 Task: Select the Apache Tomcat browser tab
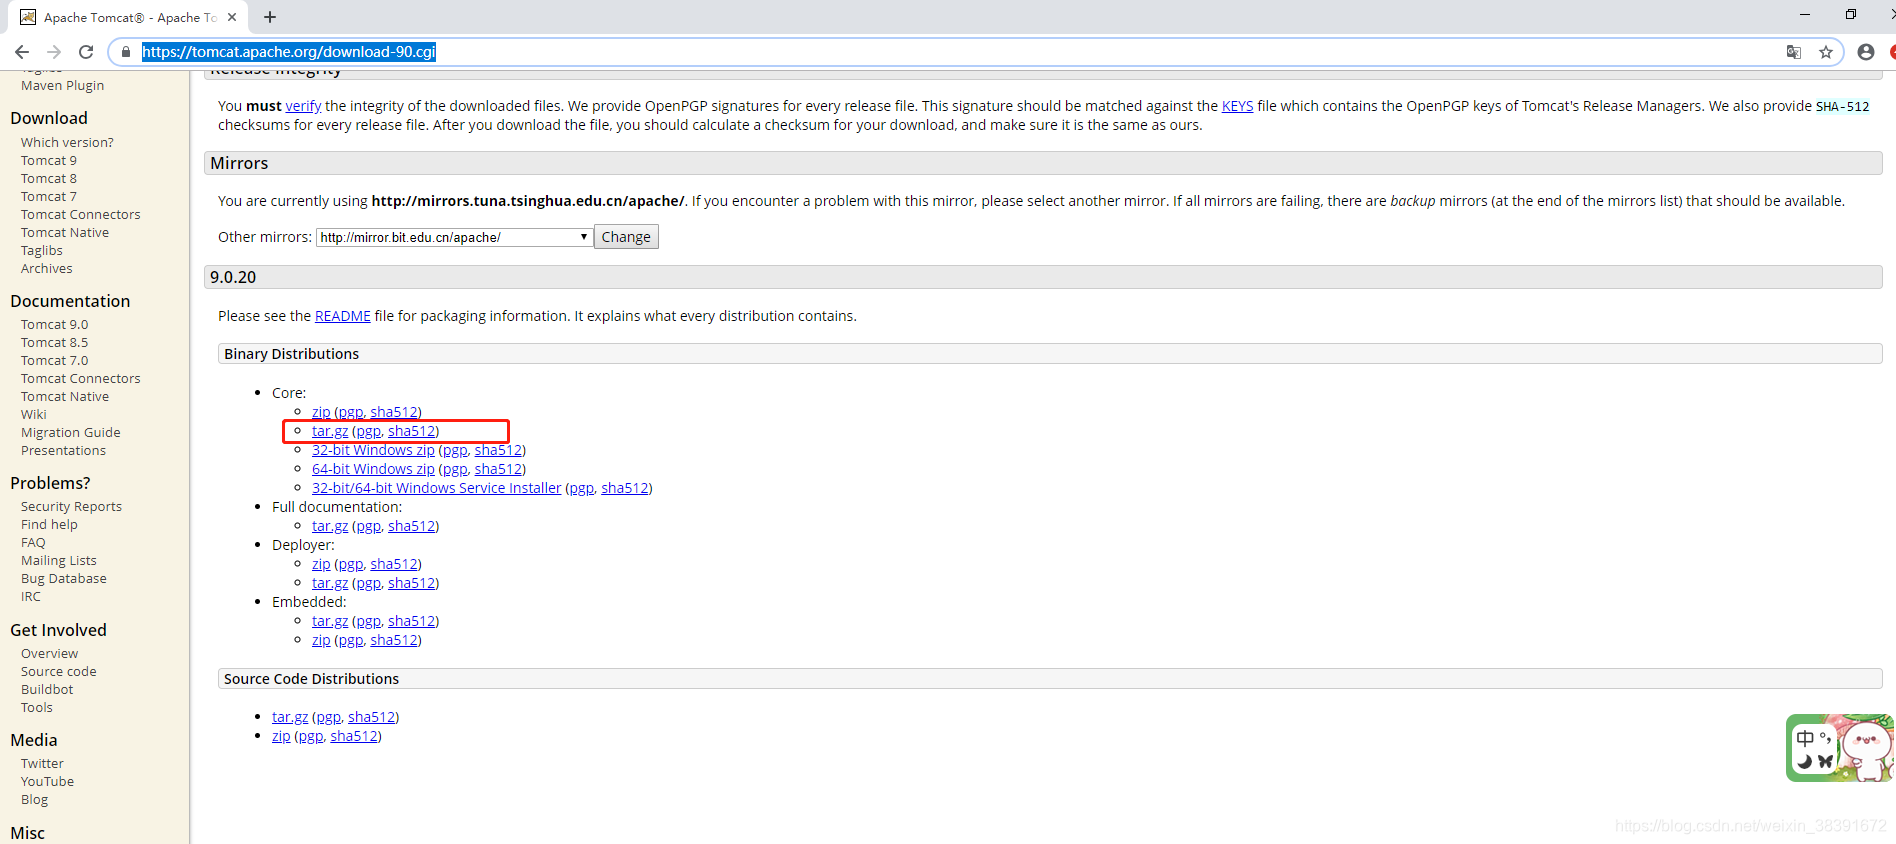(128, 17)
